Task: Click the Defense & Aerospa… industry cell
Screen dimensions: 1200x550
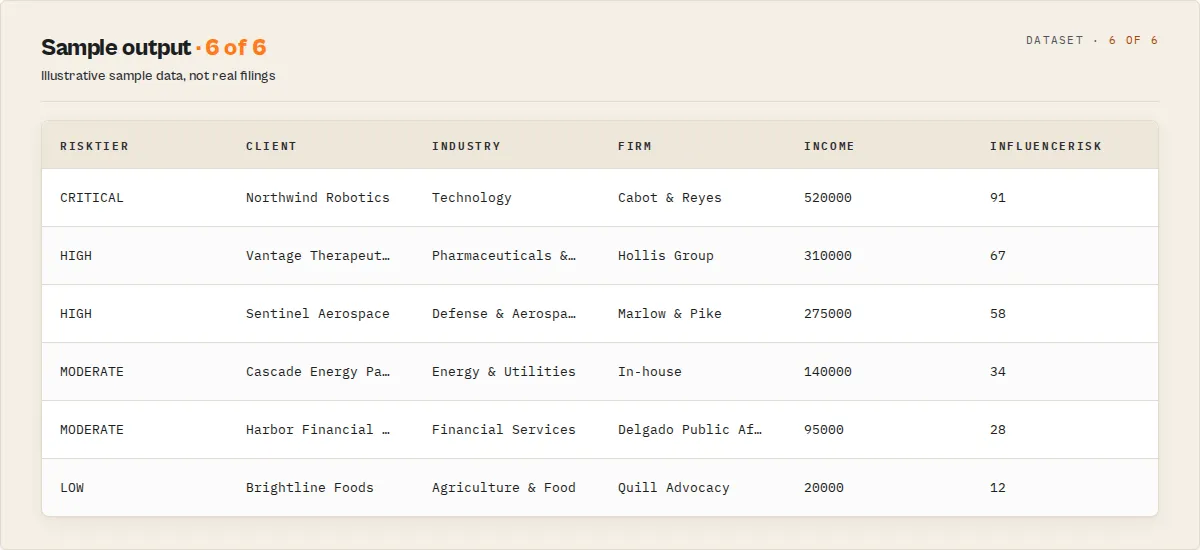Action: pyautogui.click(x=504, y=314)
